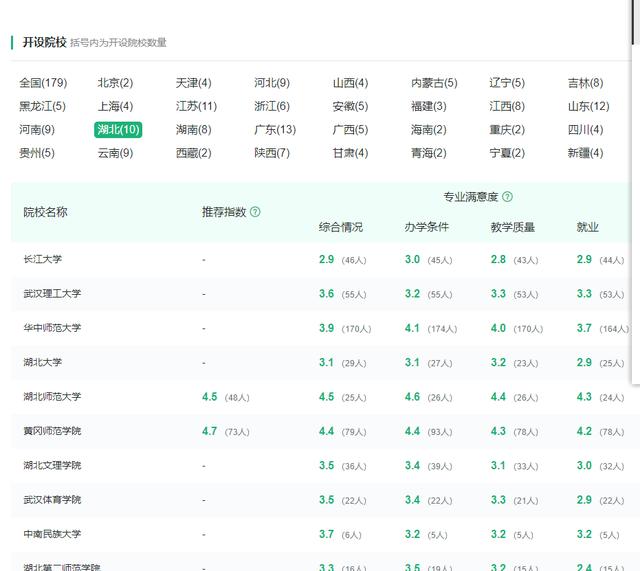This screenshot has height=571, width=640.
Task: Choose 辽宁(5) province
Action: [x=507, y=83]
